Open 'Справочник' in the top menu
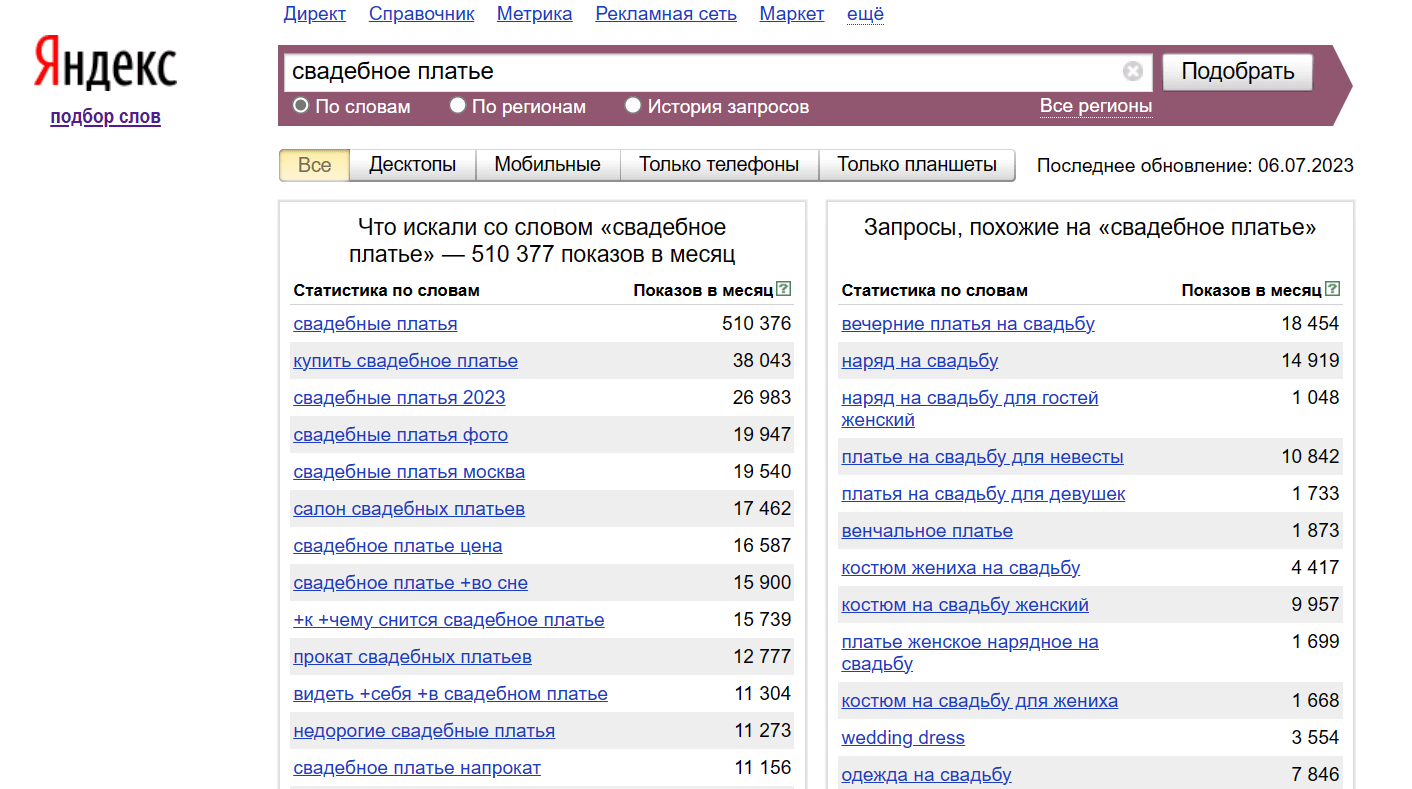This screenshot has height=789, width=1412. tap(421, 14)
